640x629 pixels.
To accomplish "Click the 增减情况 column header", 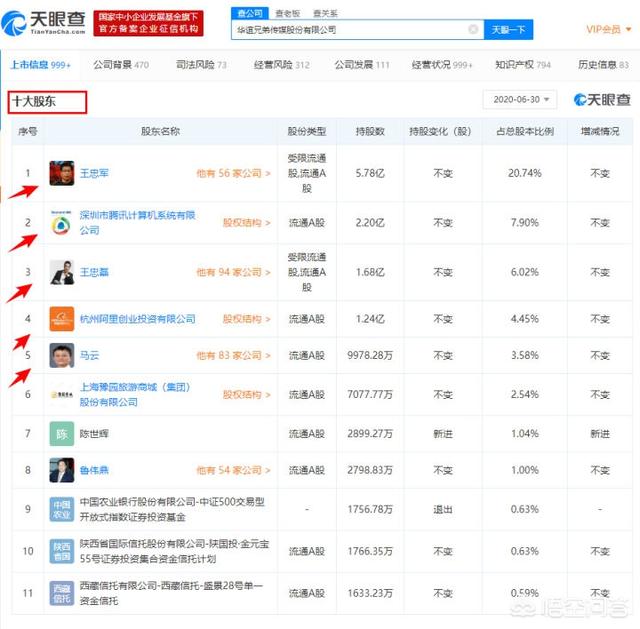I will [600, 131].
